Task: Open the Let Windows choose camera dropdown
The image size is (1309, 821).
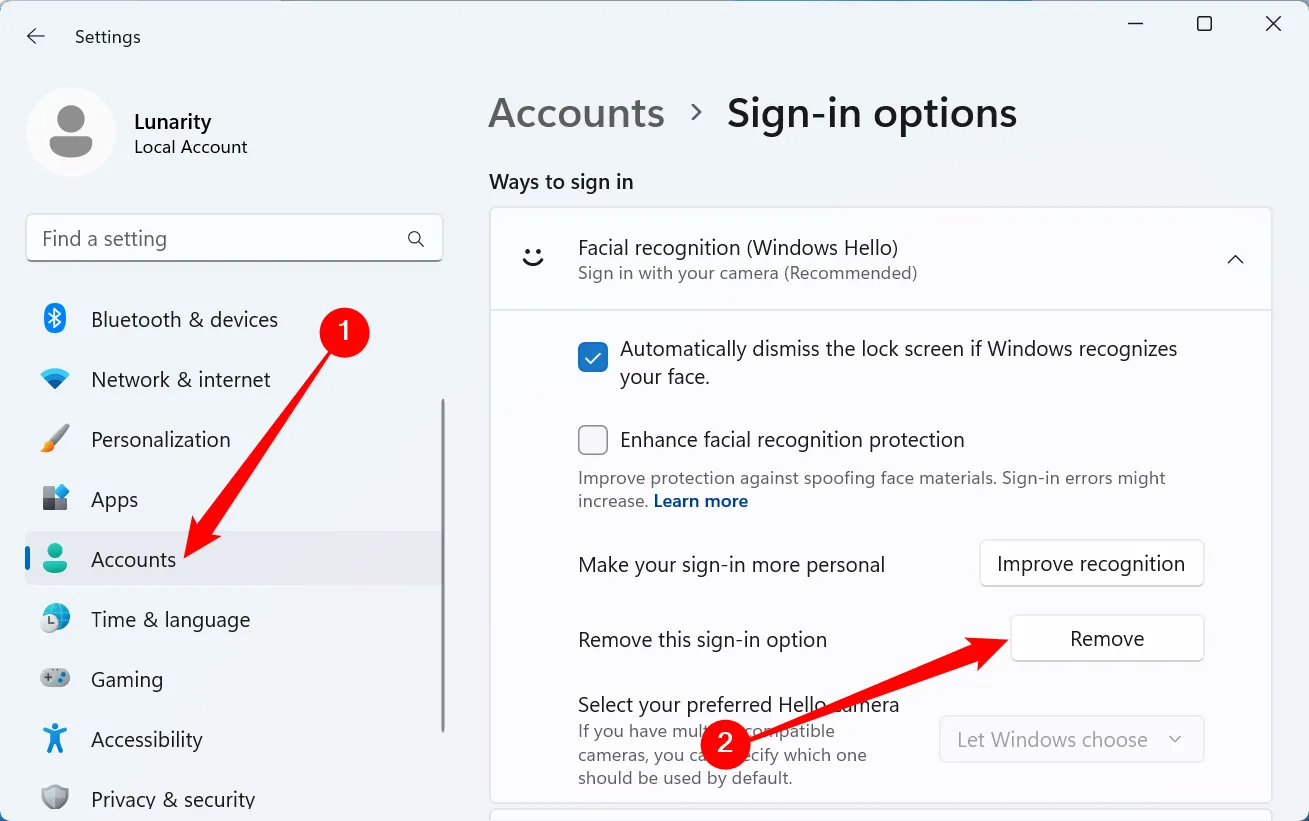Action: coord(1071,739)
